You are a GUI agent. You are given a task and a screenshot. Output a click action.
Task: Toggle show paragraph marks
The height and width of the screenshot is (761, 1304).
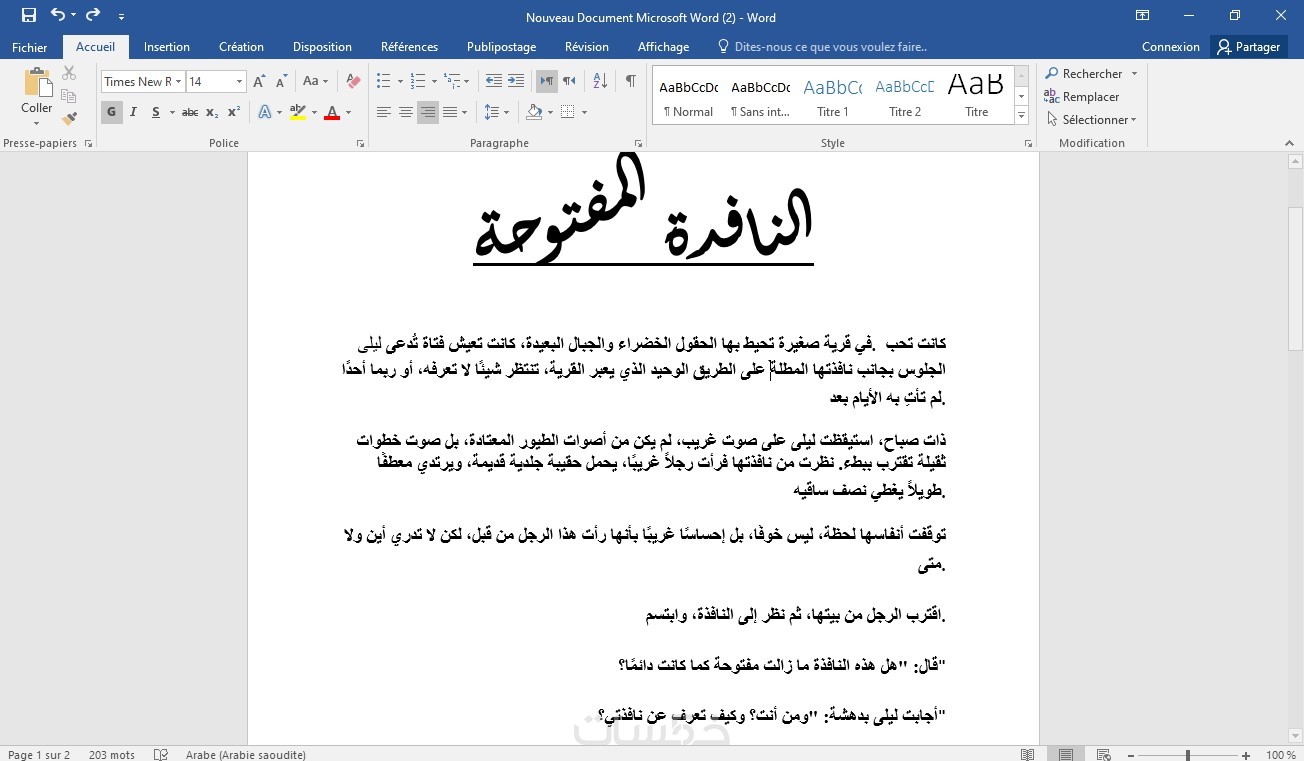(x=630, y=81)
